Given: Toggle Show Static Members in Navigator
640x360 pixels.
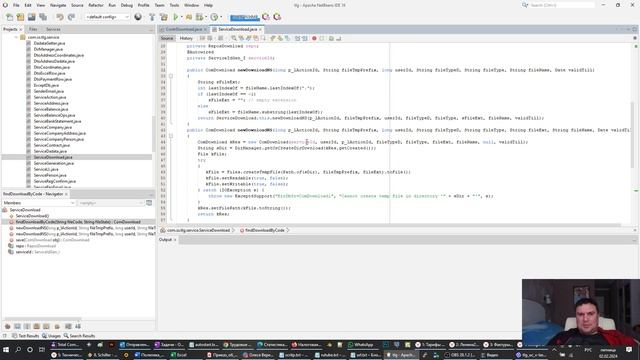Looking at the screenshot, I should tap(27, 327).
